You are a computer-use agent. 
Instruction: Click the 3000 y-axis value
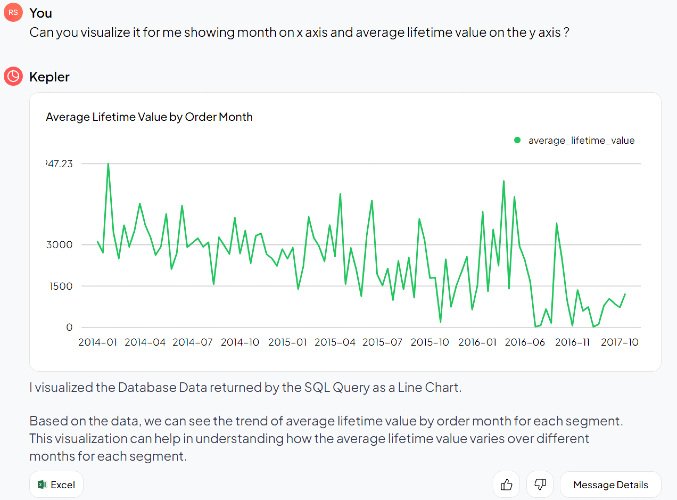pyautogui.click(x=60, y=245)
